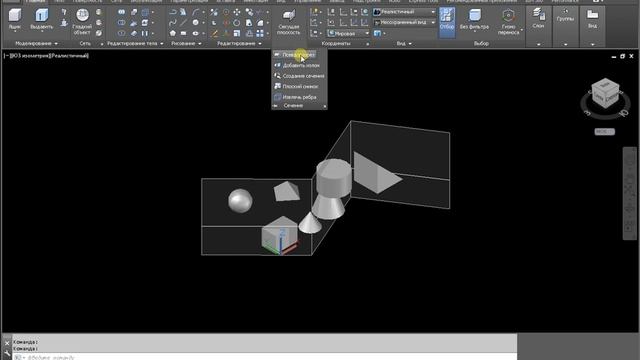Expand options under the Выдавить button
640x360 pixels.
42,31
